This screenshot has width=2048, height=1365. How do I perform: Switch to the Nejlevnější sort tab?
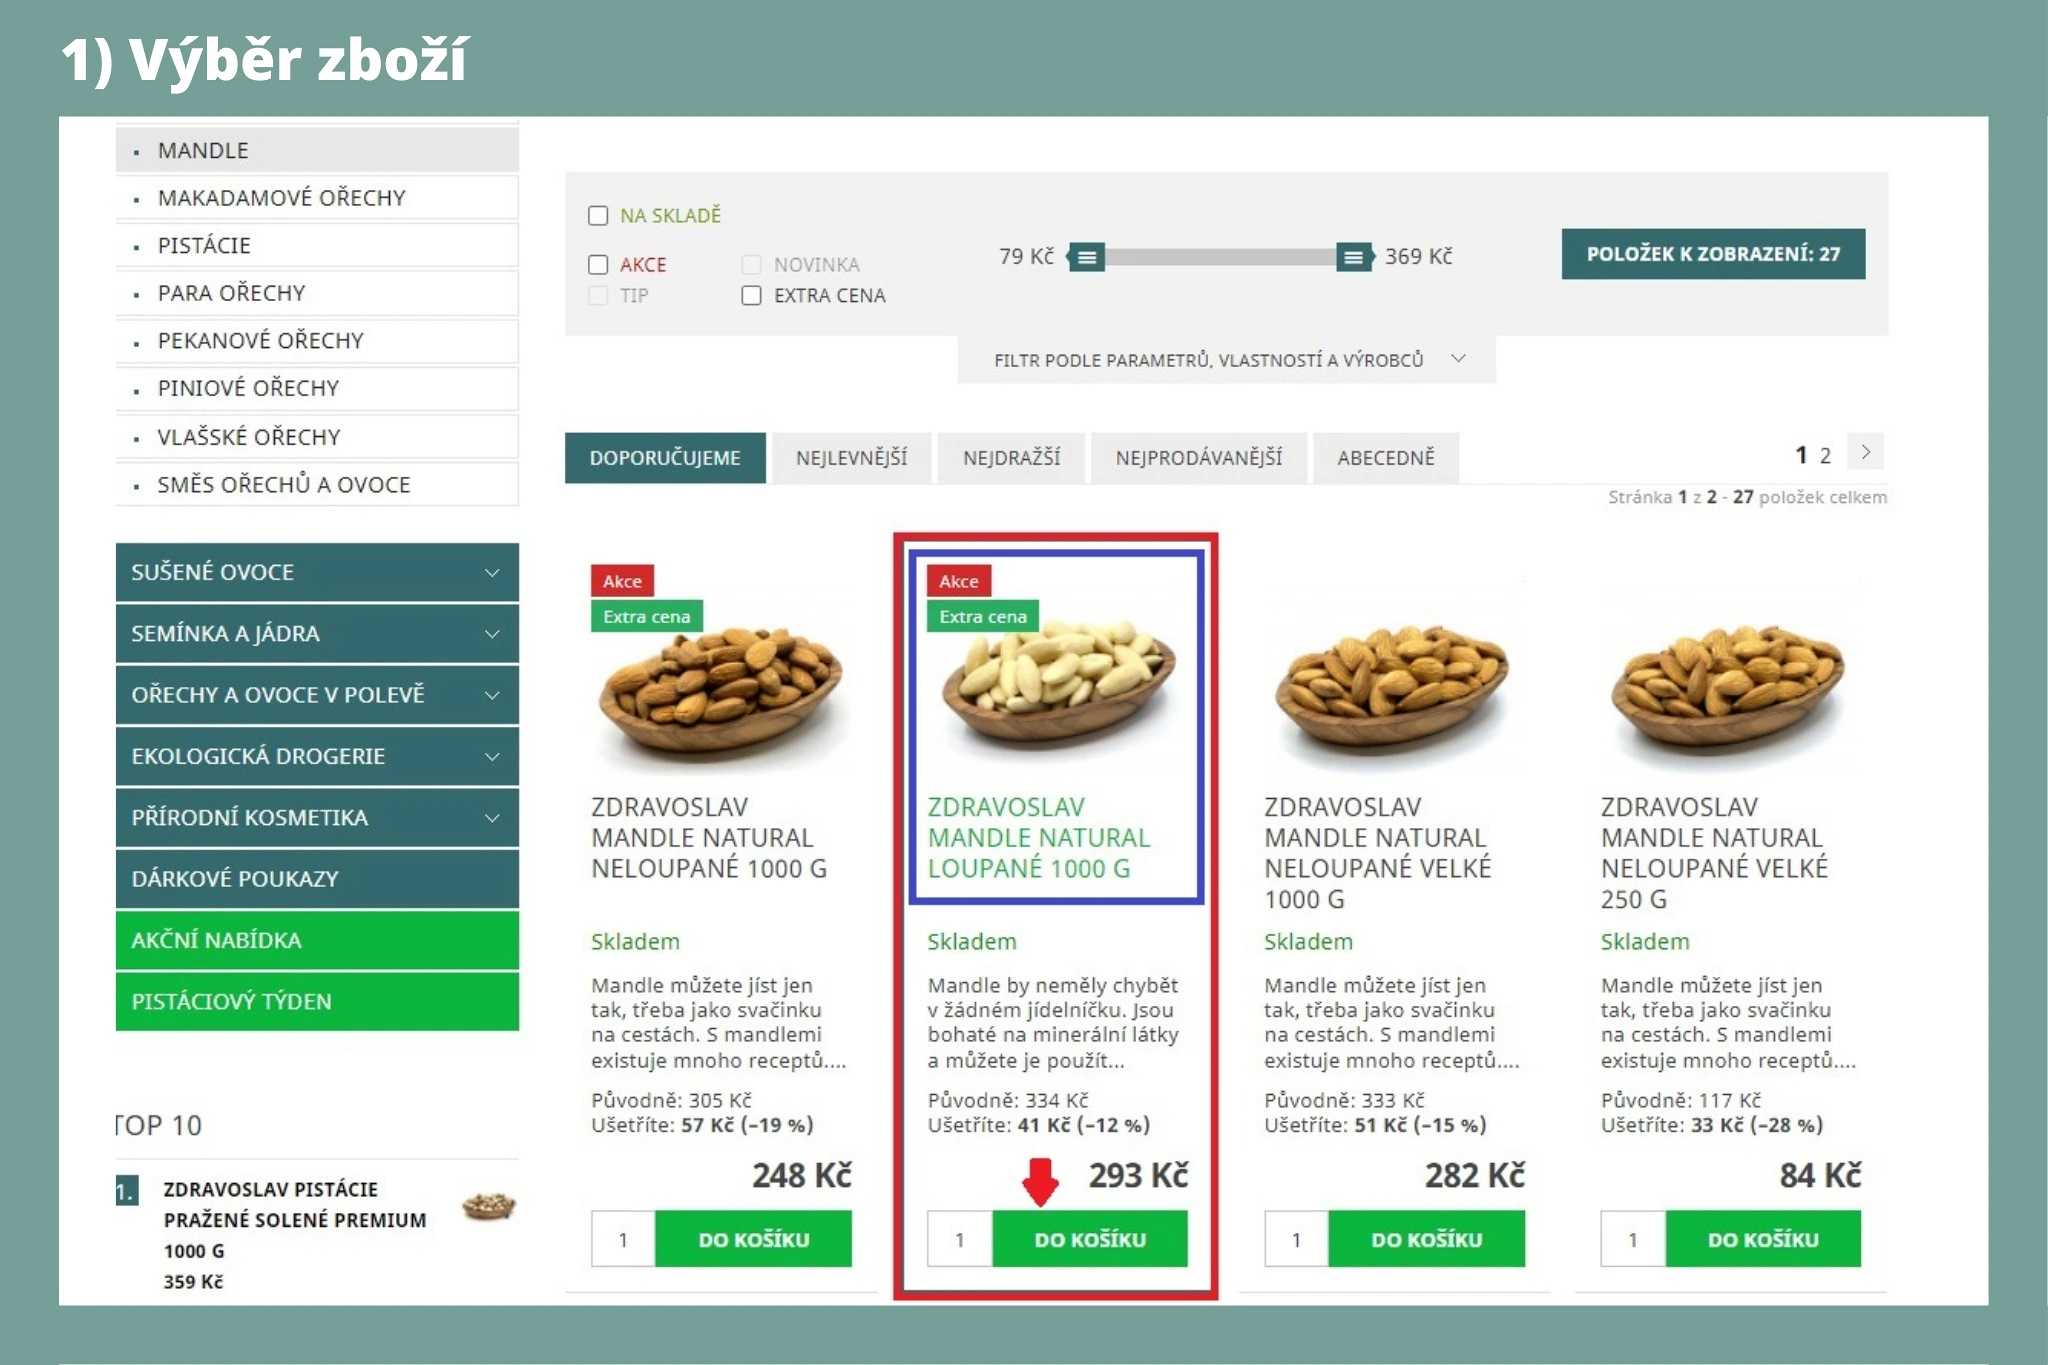(852, 458)
